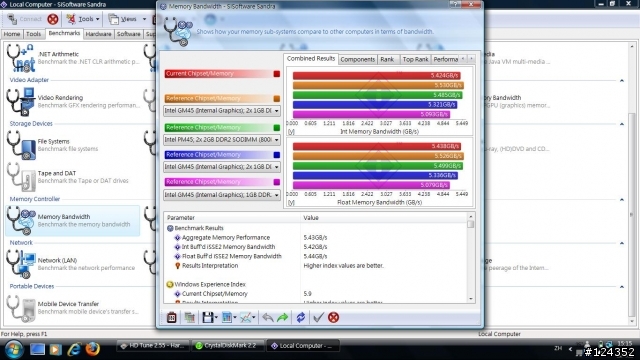Click the Connect toolbar button
Screen dimensions: 640x360
(x=25, y=19)
